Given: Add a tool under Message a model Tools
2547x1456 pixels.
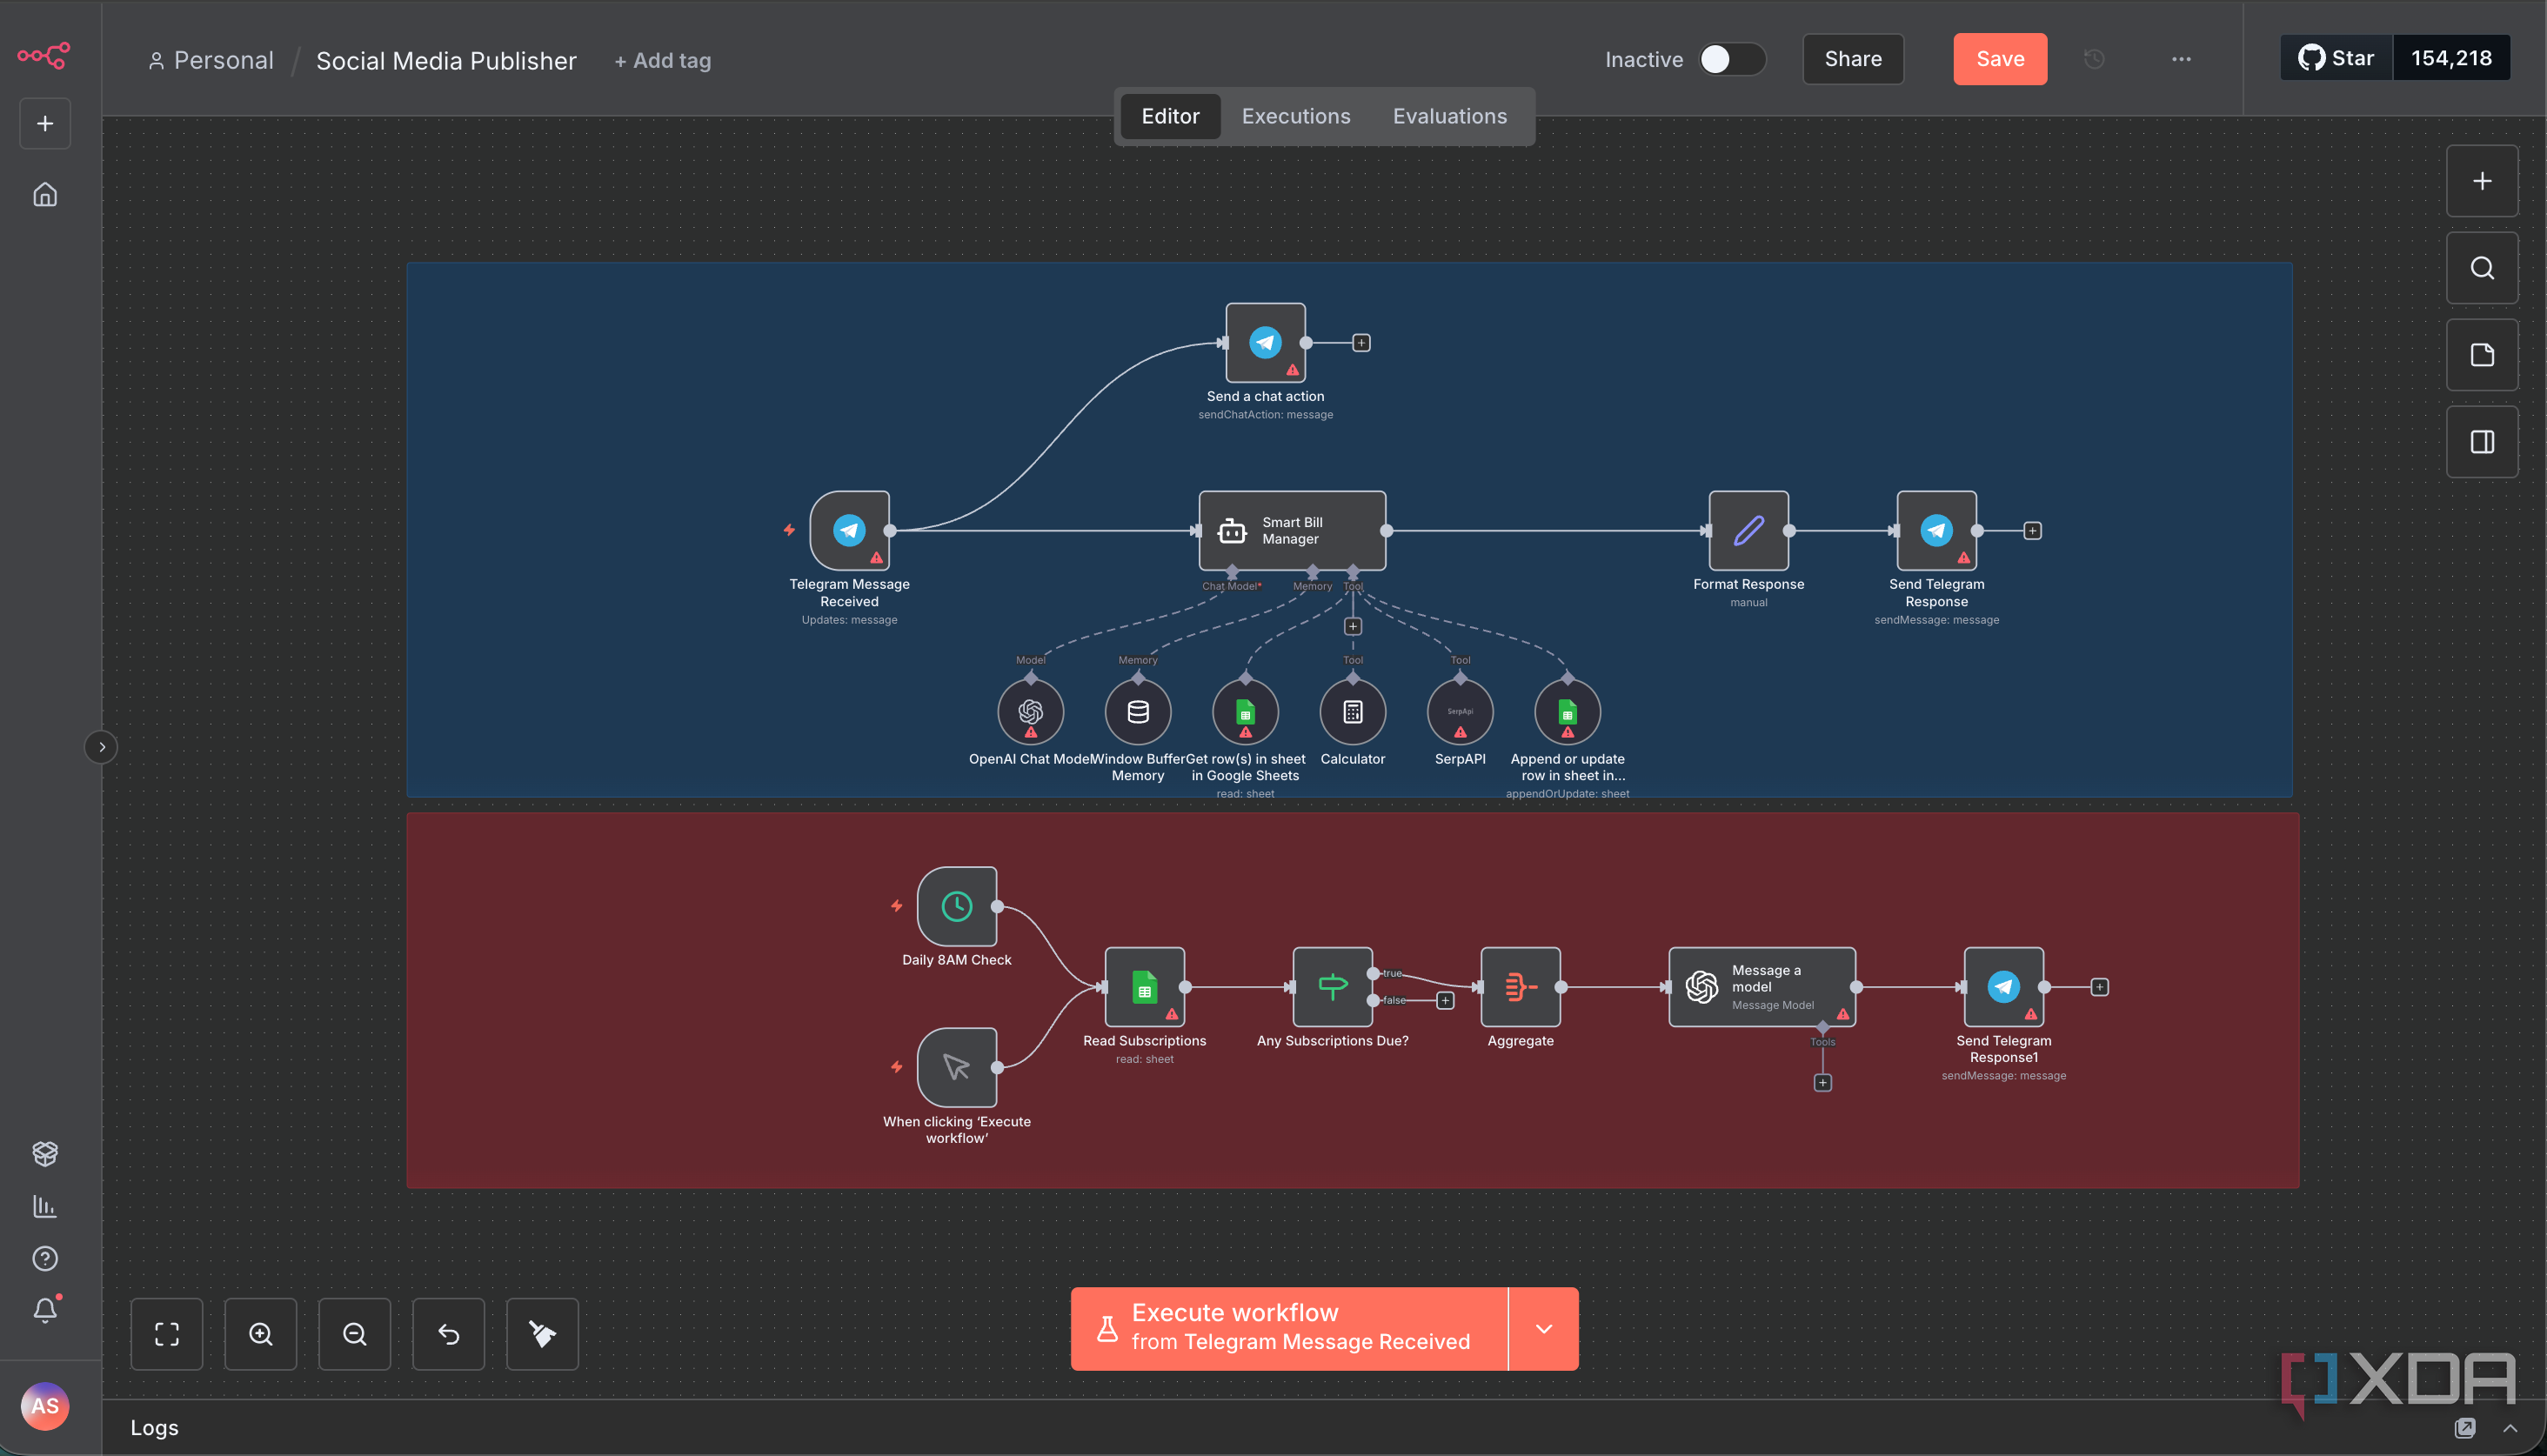Looking at the screenshot, I should click(x=1823, y=1082).
